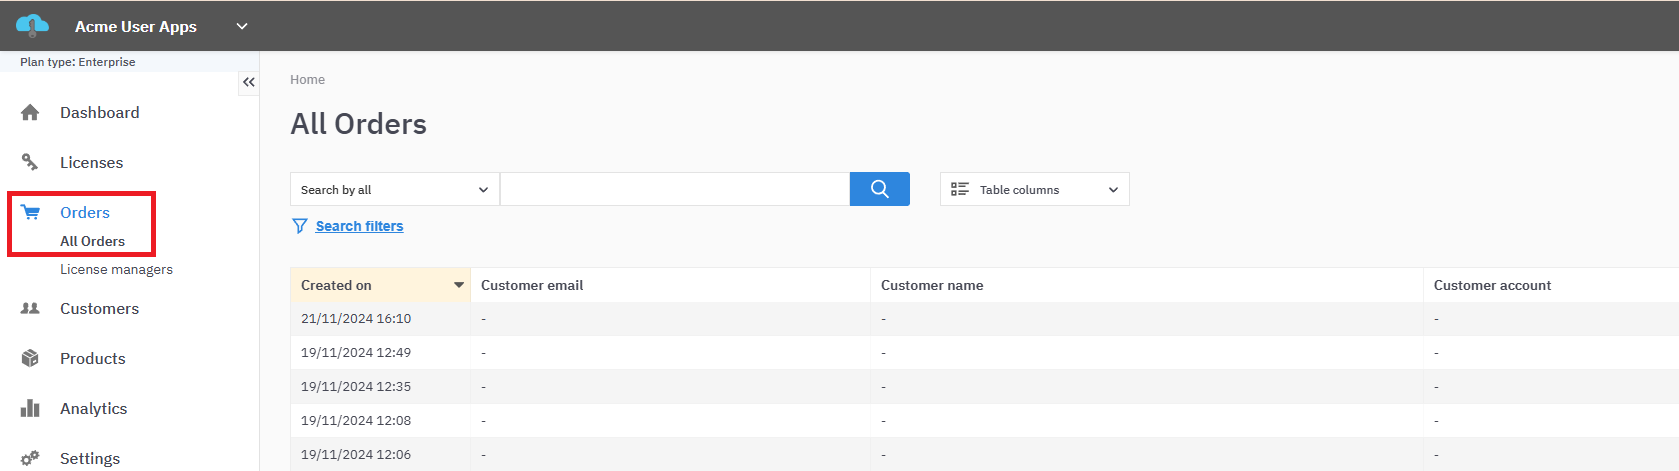Click the Orders shopping cart icon

[x=31, y=212]
